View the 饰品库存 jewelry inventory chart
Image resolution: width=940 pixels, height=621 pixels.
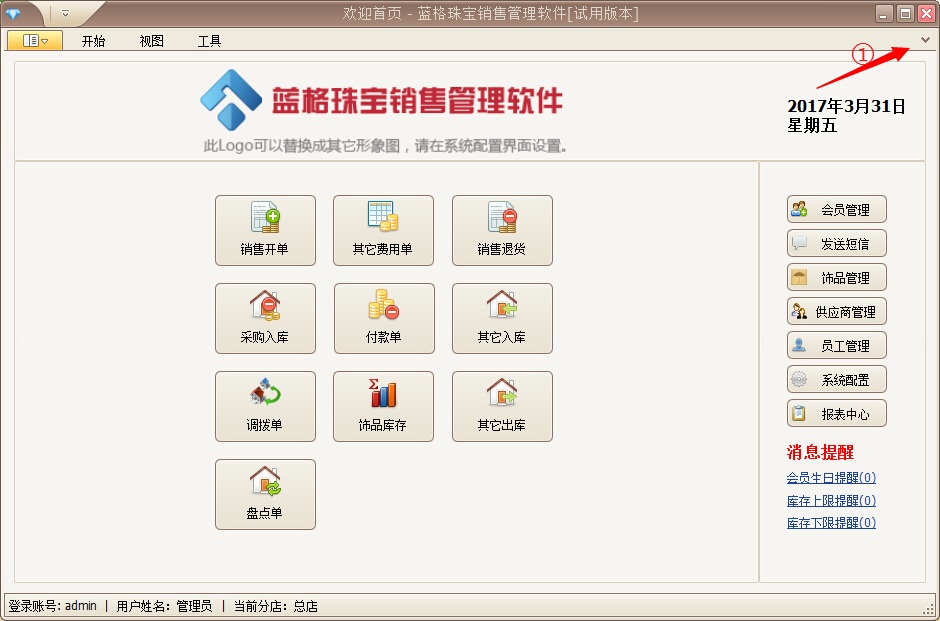pos(383,406)
